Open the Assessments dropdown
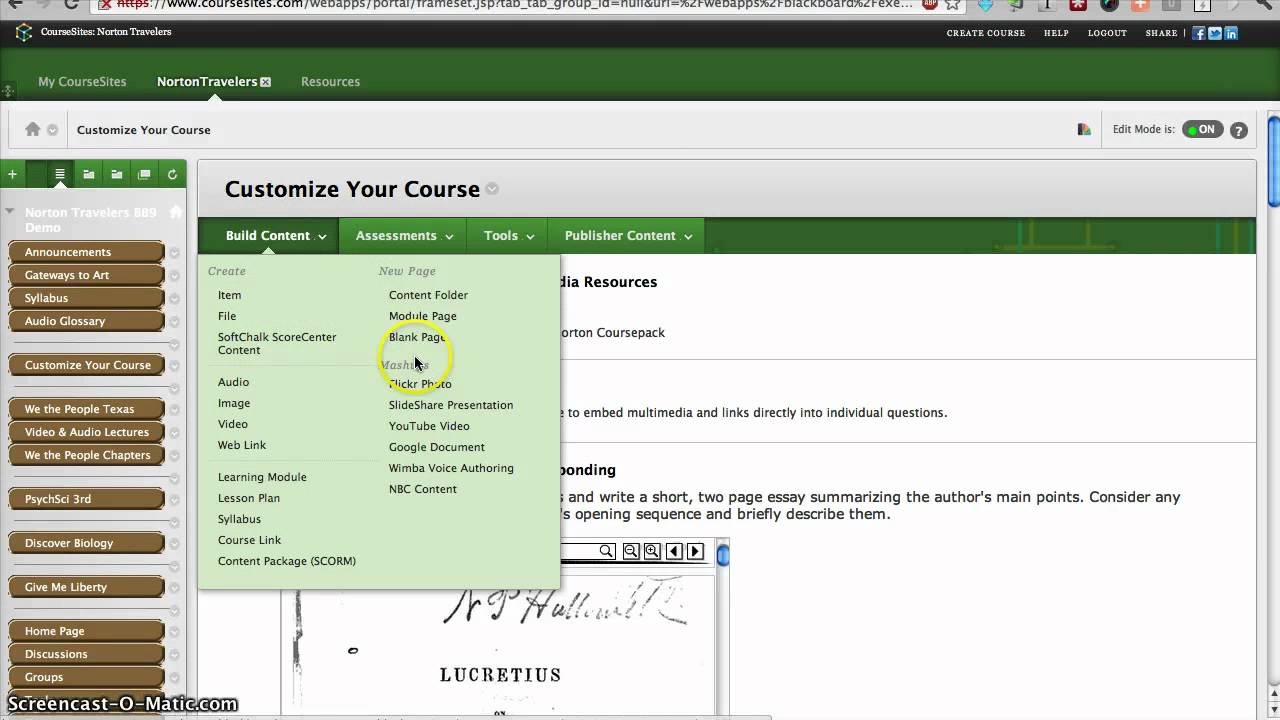The width and height of the screenshot is (1280, 720). [x=404, y=236]
